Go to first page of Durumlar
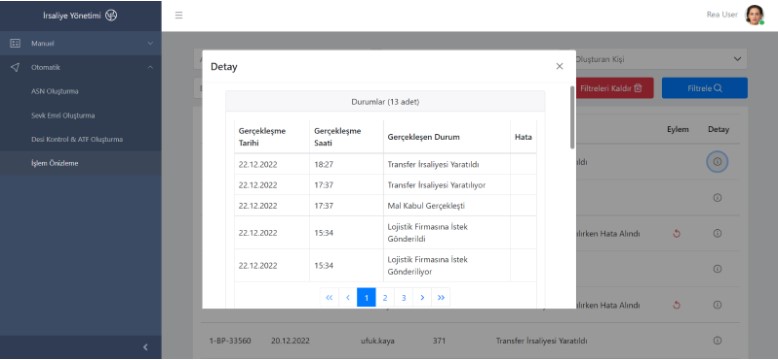 [x=329, y=298]
